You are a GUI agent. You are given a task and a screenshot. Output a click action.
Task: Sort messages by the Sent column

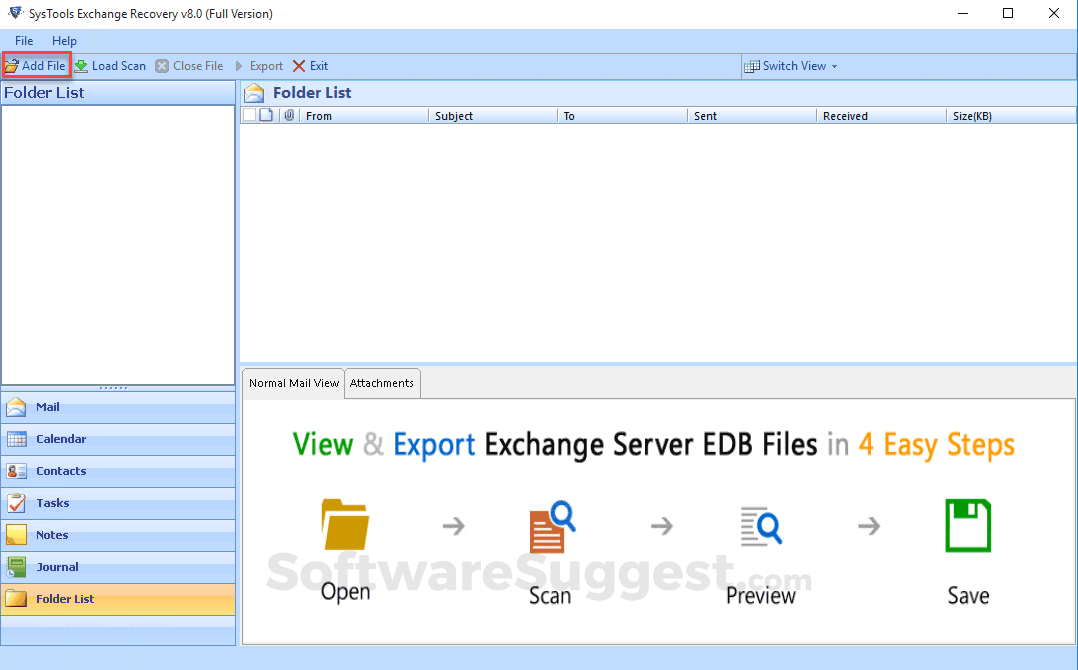[752, 115]
